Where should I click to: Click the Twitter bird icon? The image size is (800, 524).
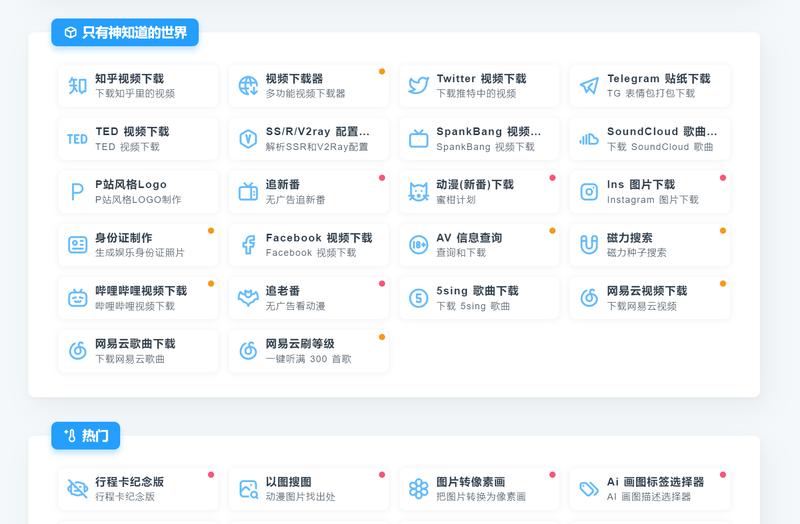click(418, 86)
